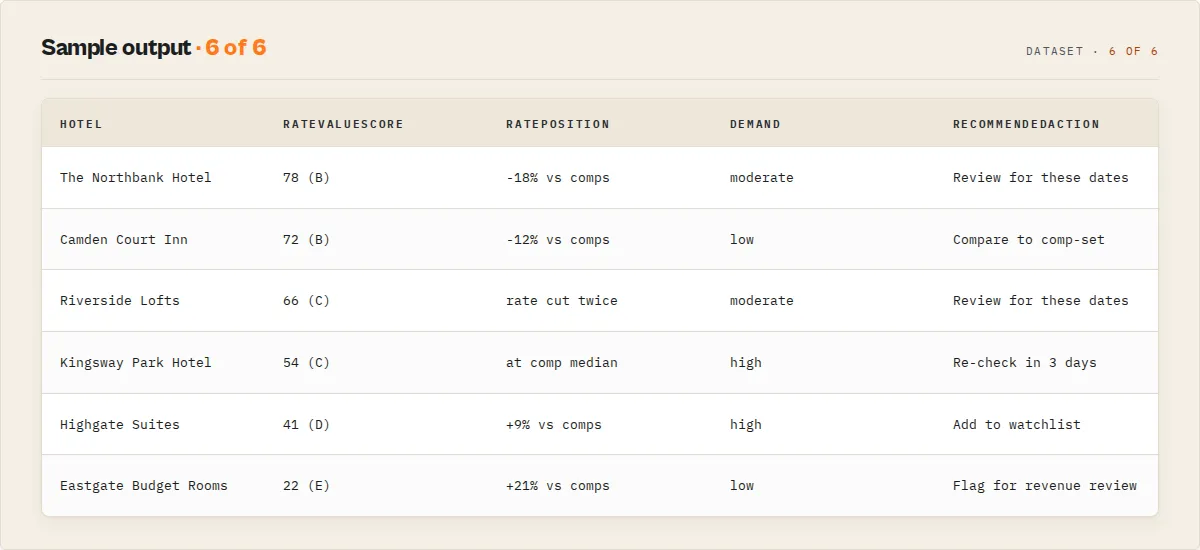Screen dimensions: 1200x550
Task: Click Kingsway Park Hotel's high demand cell
Action: [x=746, y=363]
